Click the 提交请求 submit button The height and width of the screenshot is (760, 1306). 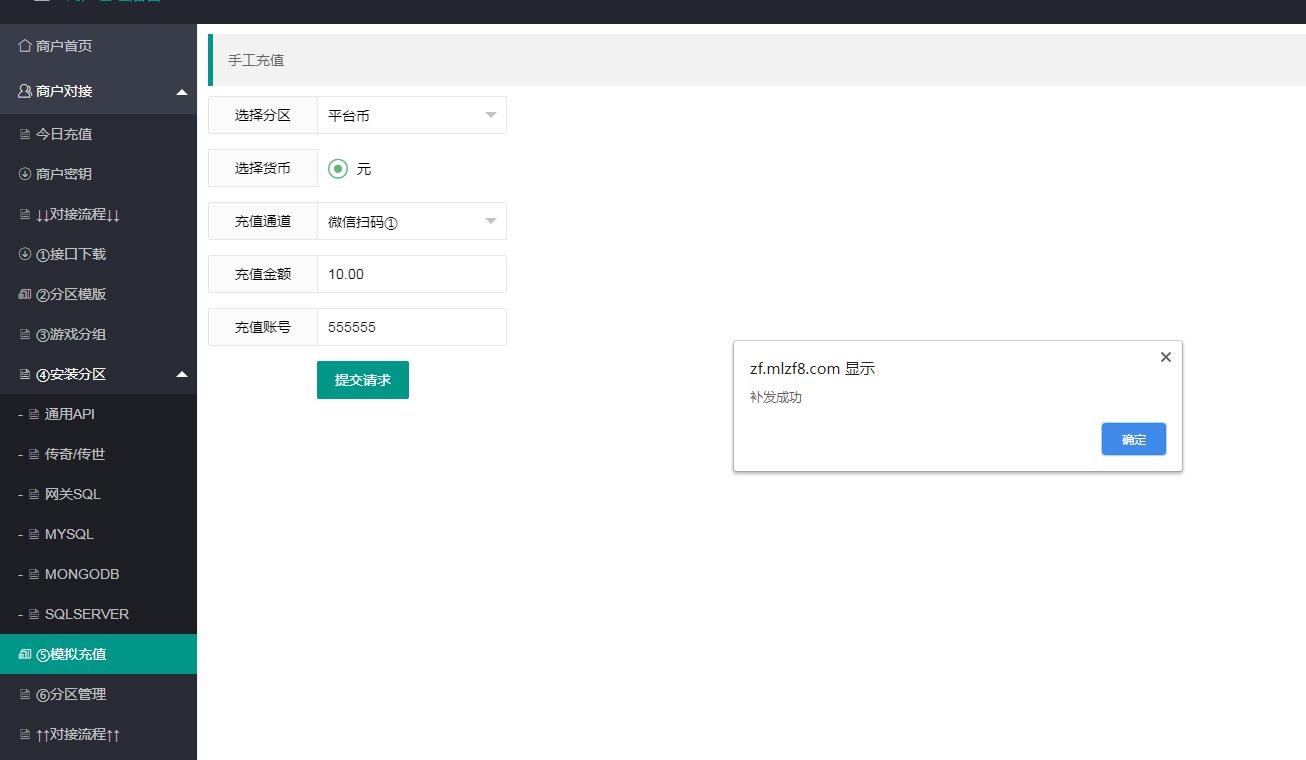pyautogui.click(x=363, y=380)
